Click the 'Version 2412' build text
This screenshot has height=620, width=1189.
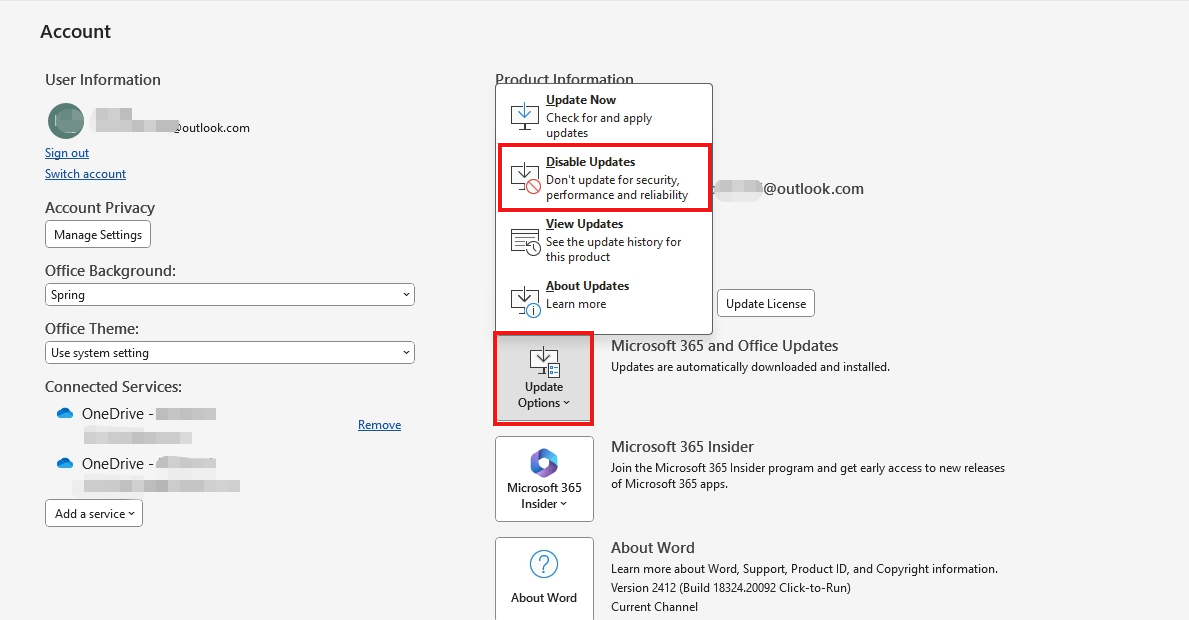(x=731, y=587)
